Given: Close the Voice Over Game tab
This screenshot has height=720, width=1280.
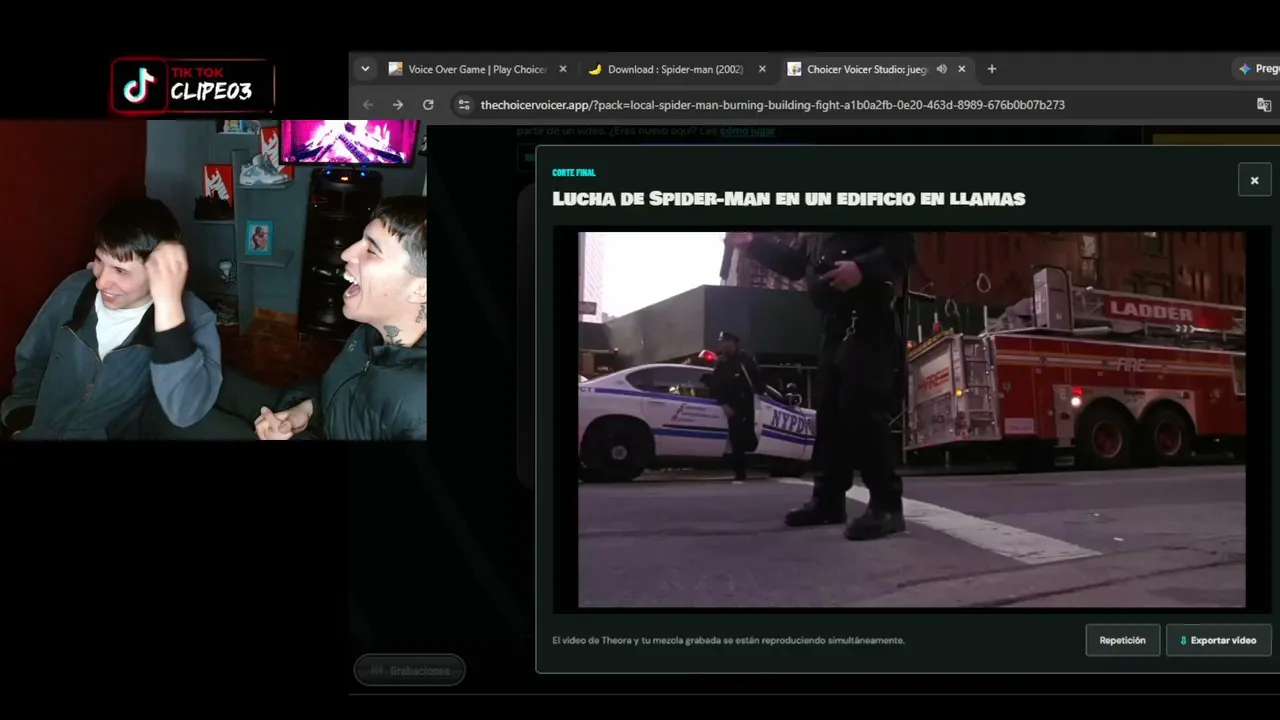Looking at the screenshot, I should click(562, 69).
